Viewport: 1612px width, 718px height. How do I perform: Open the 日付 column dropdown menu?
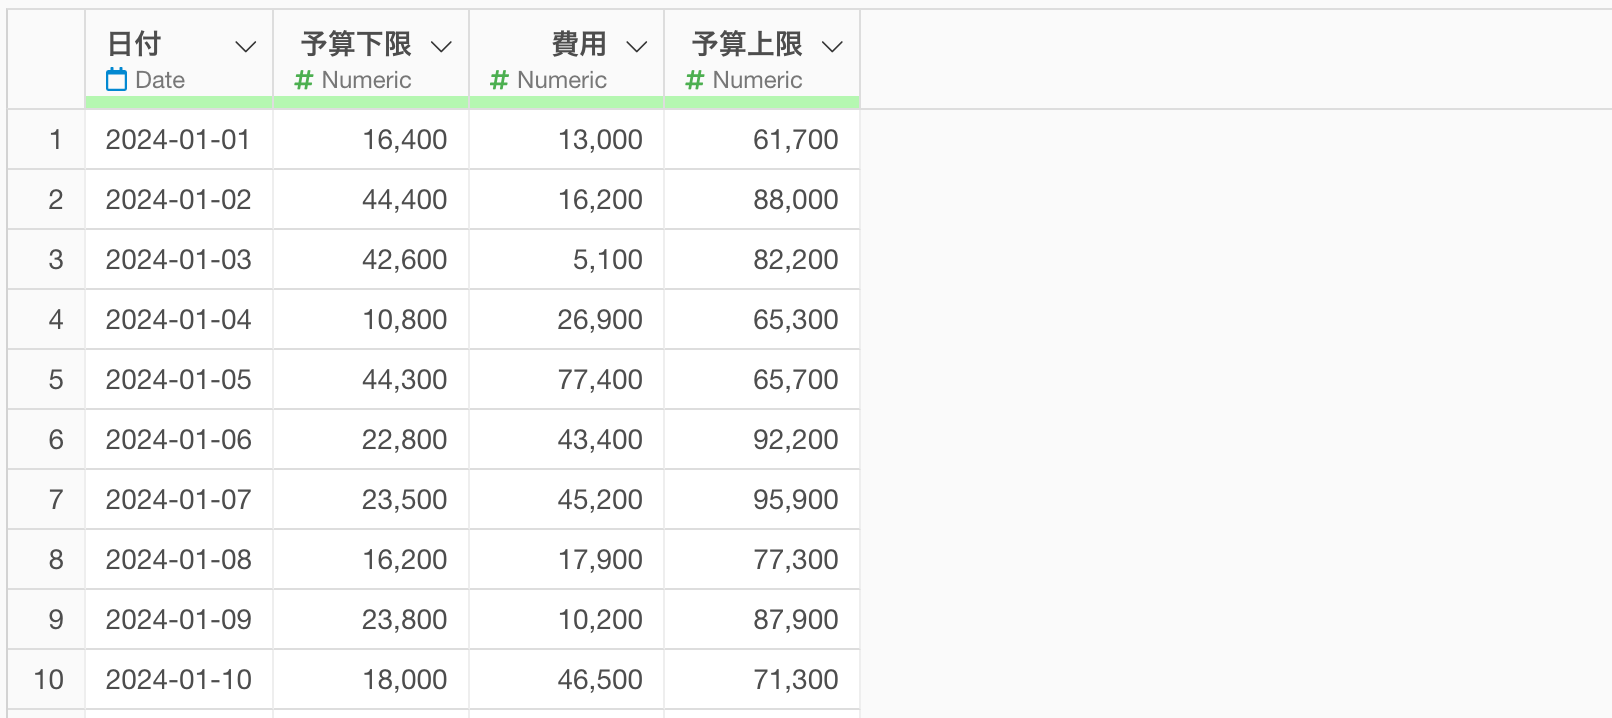245,46
